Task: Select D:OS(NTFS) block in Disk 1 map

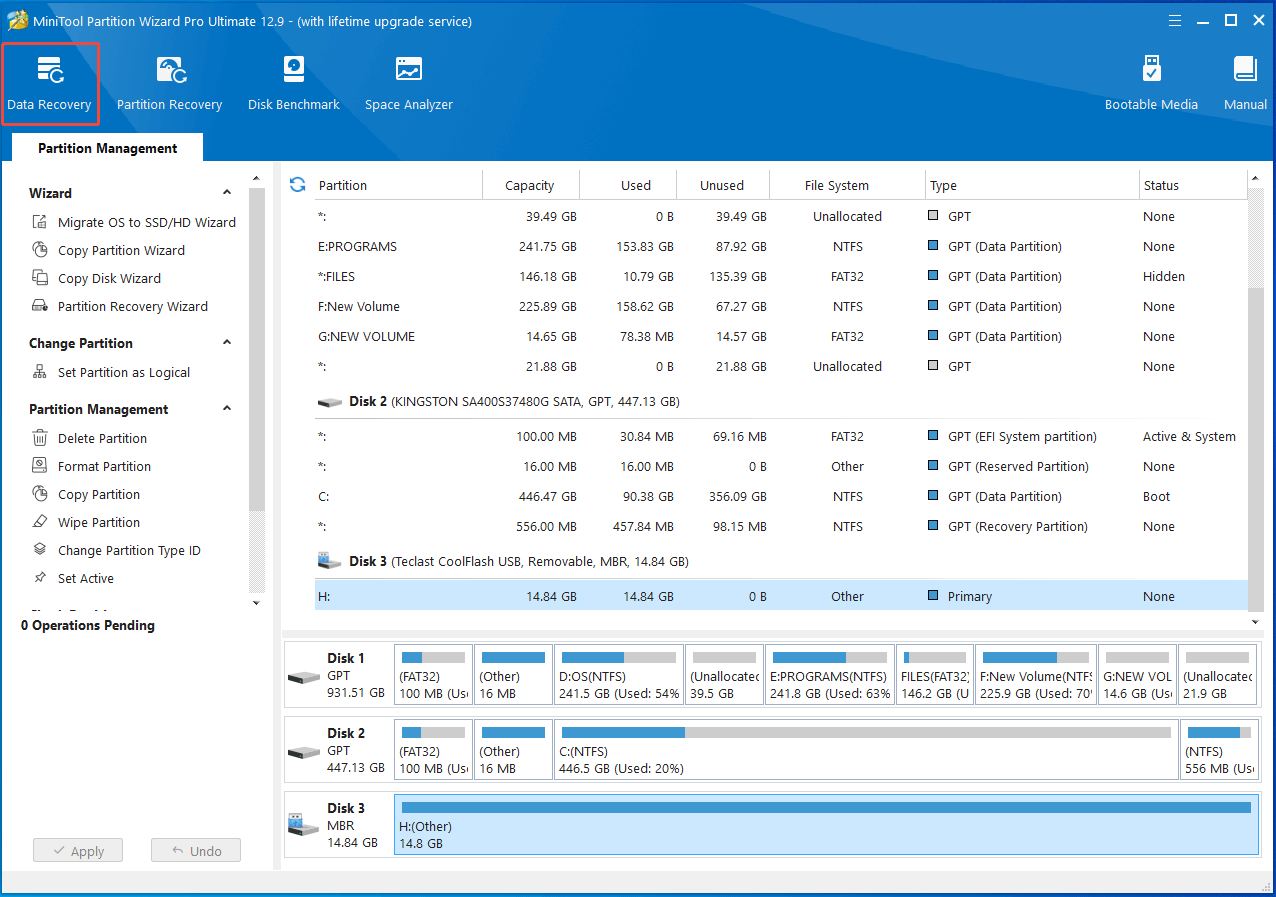Action: 619,675
